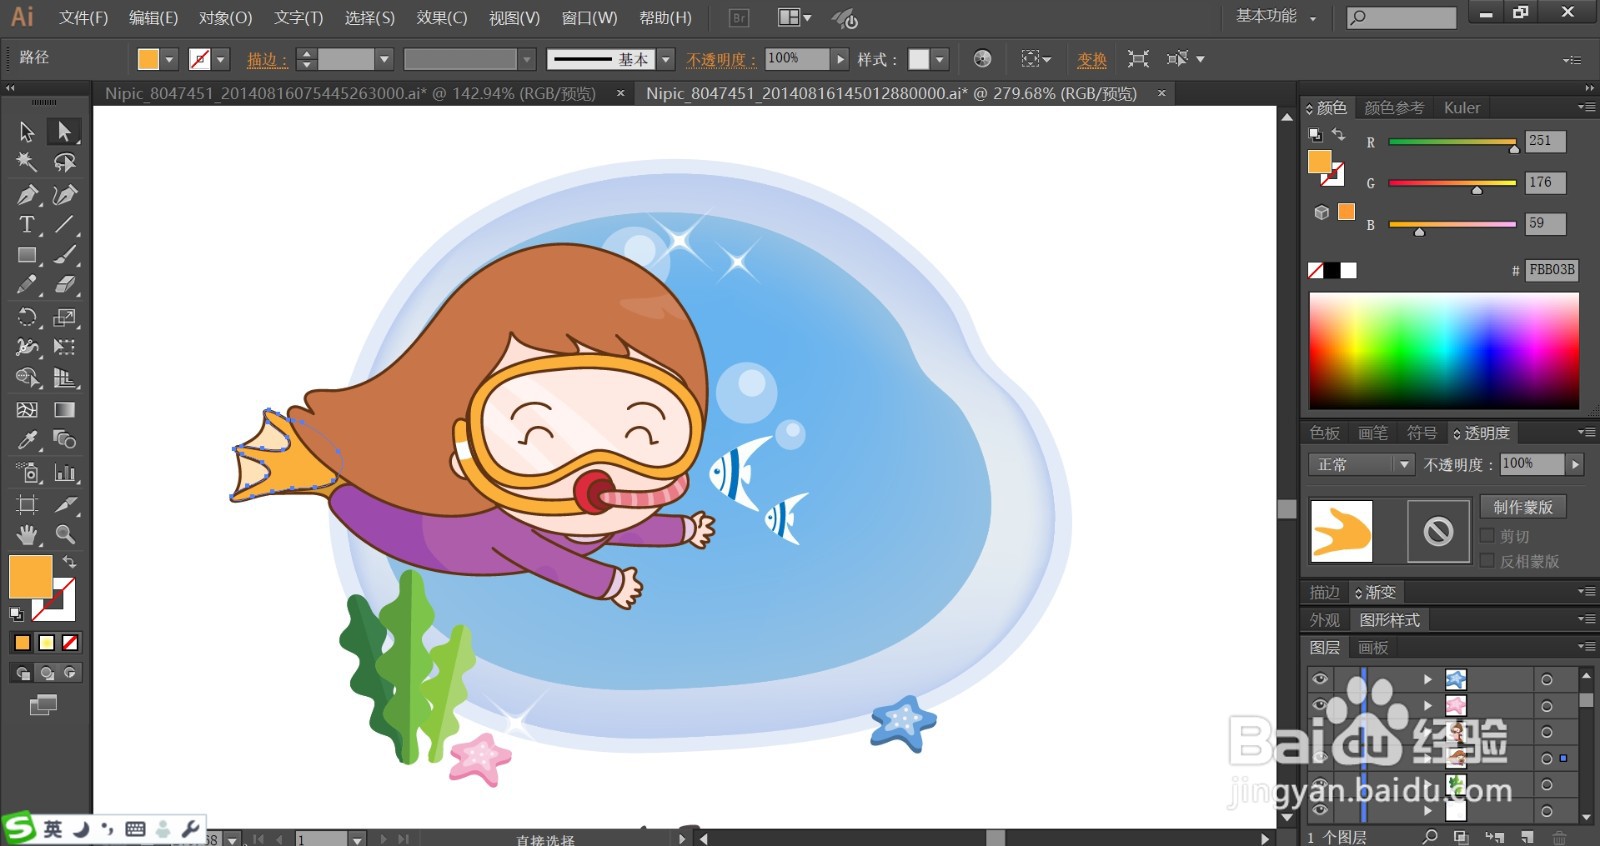
Task: Open the fill color dropdown in control bar
Action: click(170, 60)
